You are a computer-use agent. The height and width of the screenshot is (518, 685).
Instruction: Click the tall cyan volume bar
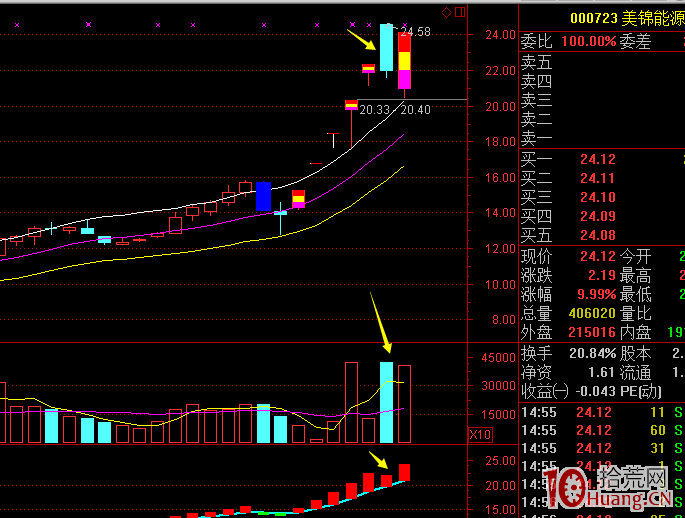click(x=386, y=402)
